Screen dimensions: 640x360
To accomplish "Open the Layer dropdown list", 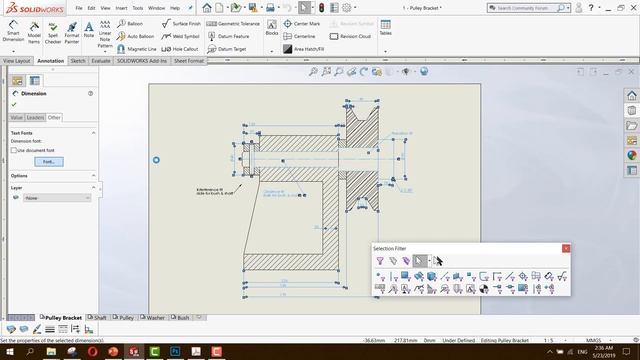I will coord(57,198).
